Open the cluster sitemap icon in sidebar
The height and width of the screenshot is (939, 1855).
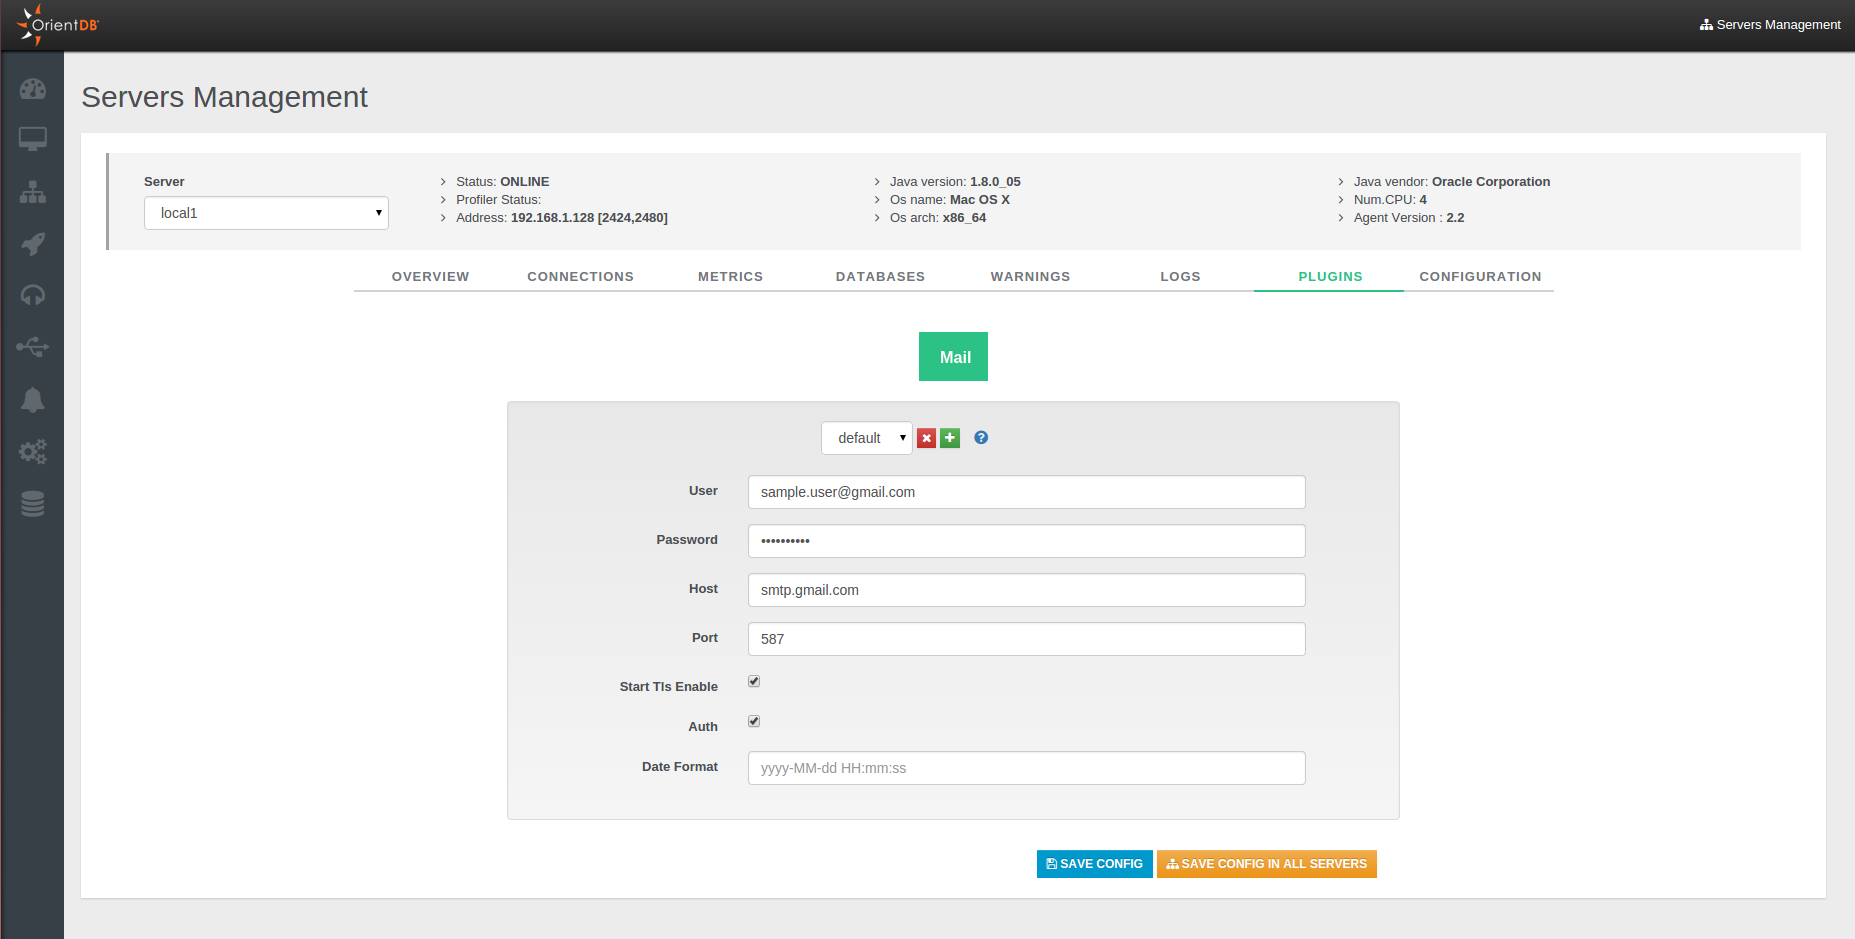[x=33, y=192]
